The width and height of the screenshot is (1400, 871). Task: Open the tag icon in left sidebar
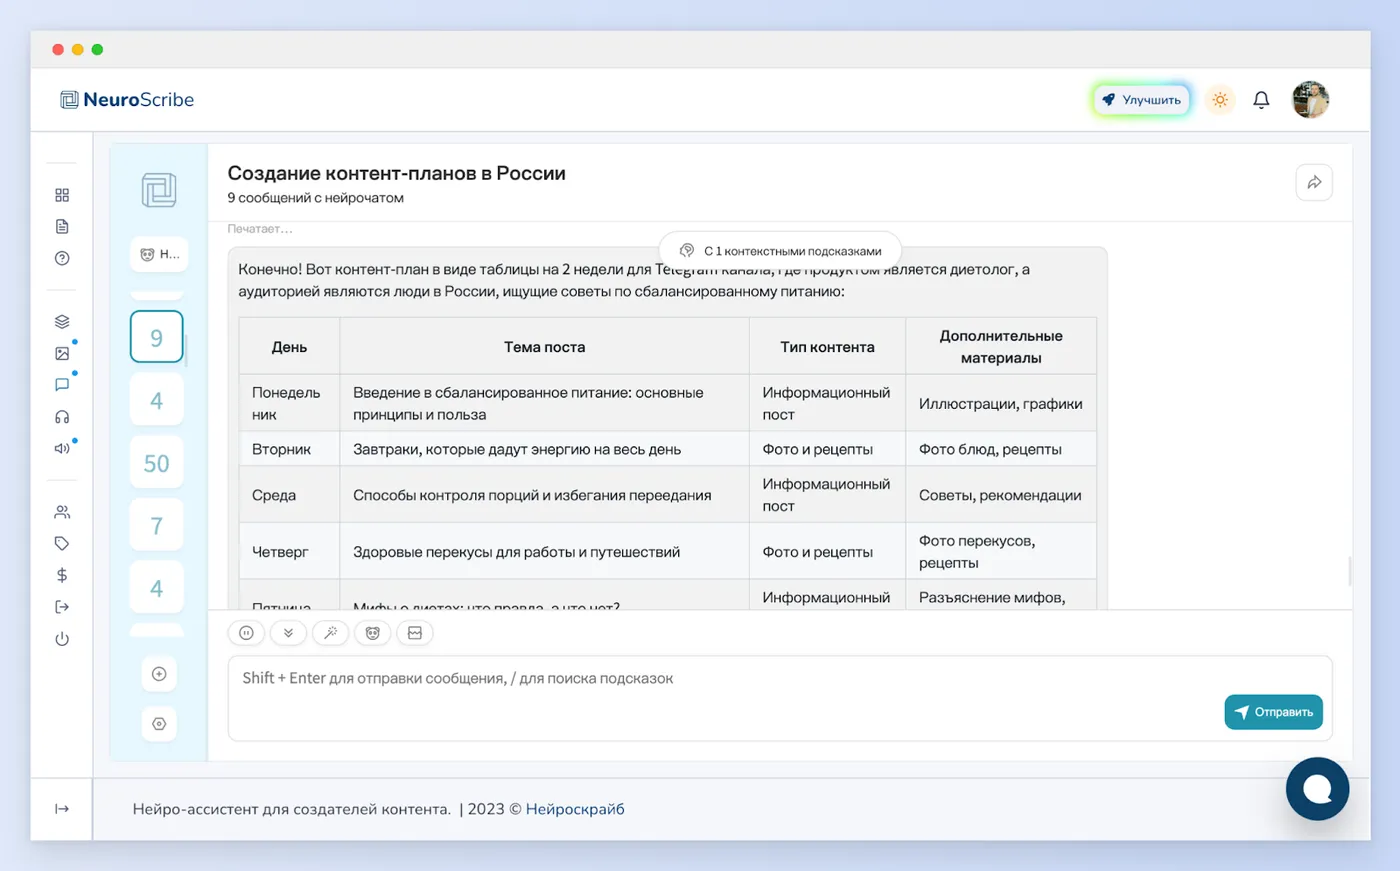pyautogui.click(x=62, y=543)
